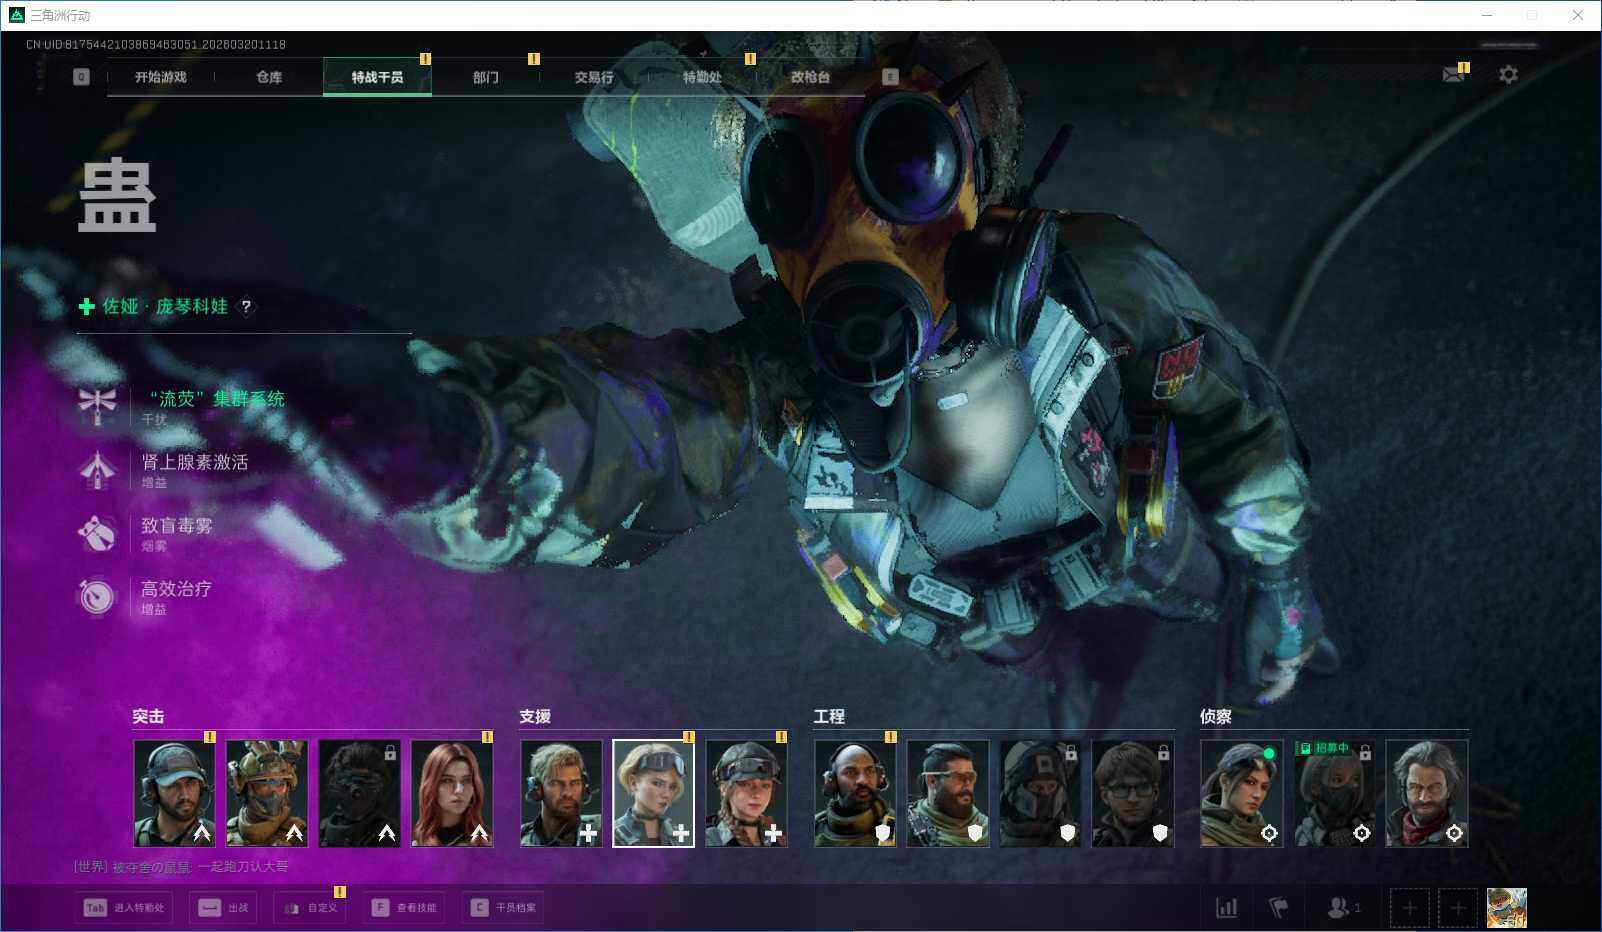Image resolution: width=1602 pixels, height=932 pixels.
Task: Click the 查看技能 button
Action: (x=405, y=908)
